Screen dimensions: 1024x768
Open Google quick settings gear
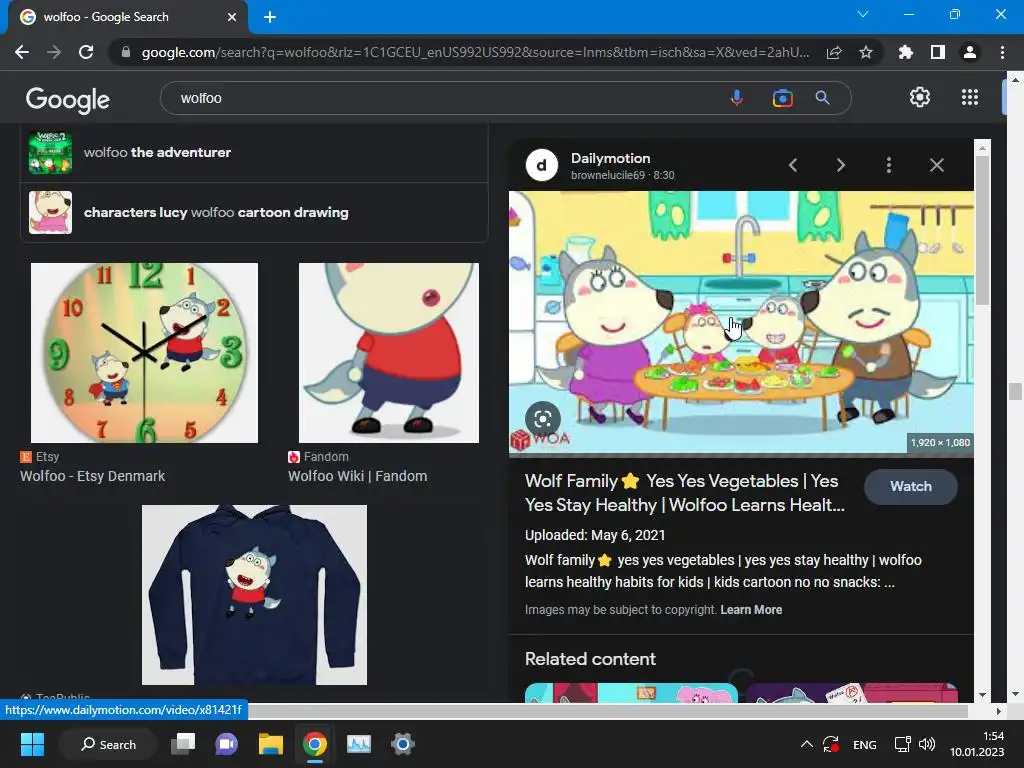coord(920,97)
